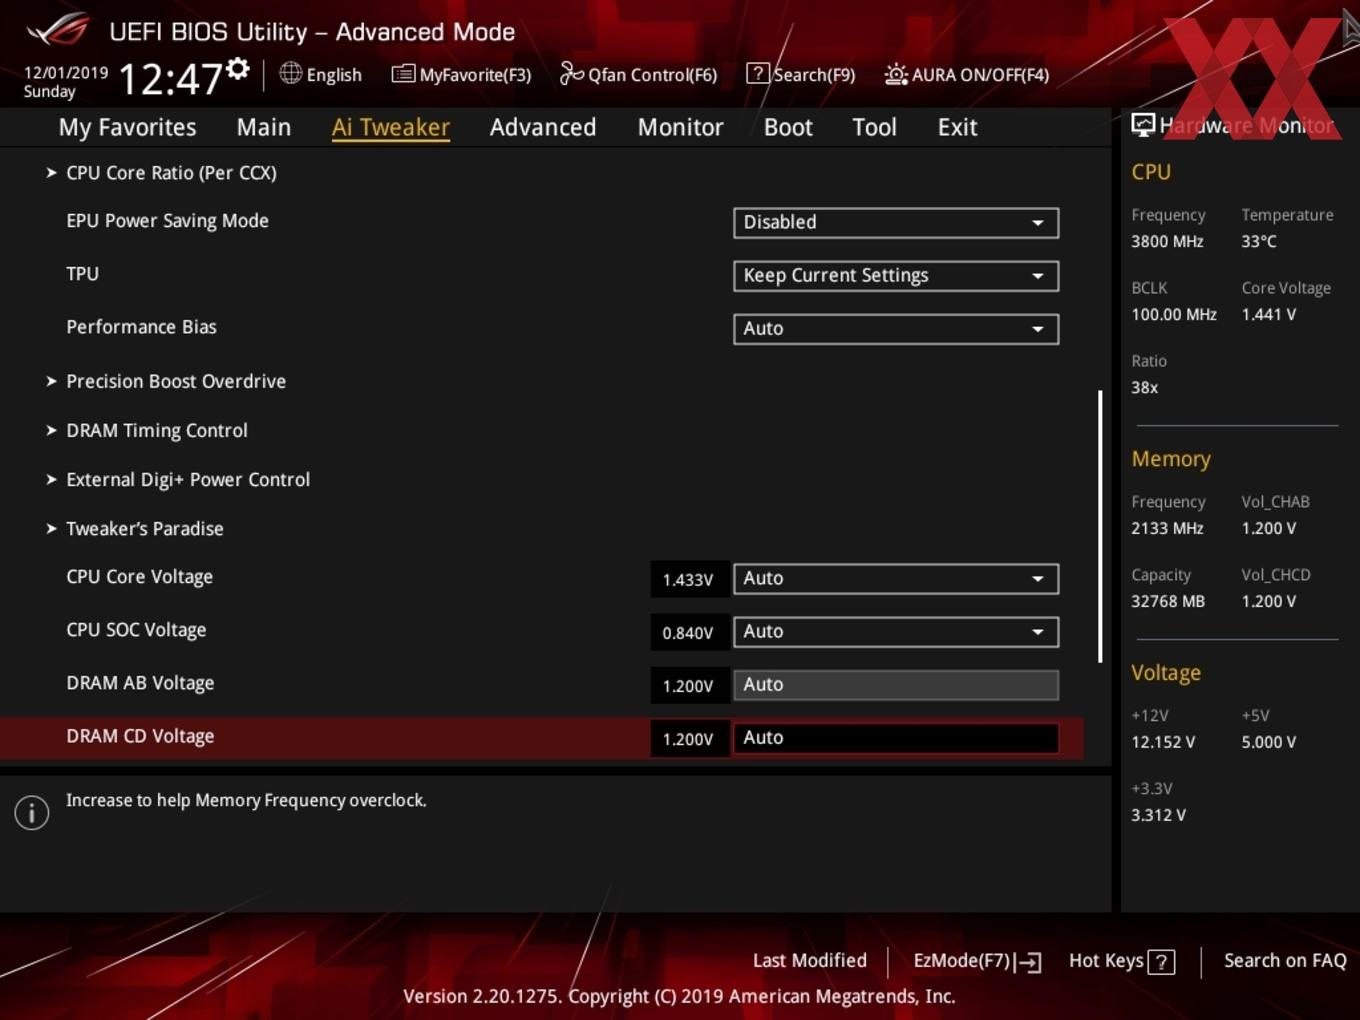Open the Boot tab
1360x1020 pixels.
788,127
